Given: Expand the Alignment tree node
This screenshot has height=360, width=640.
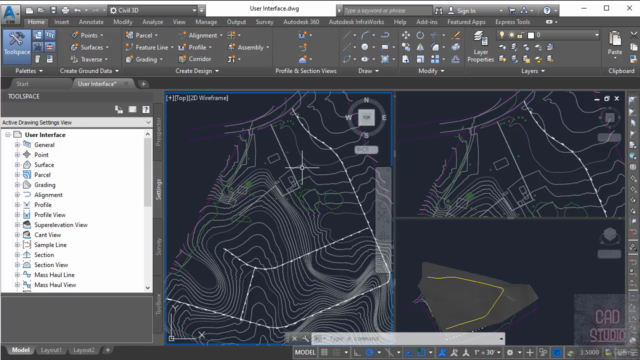Looking at the screenshot, I should pos(17,195).
